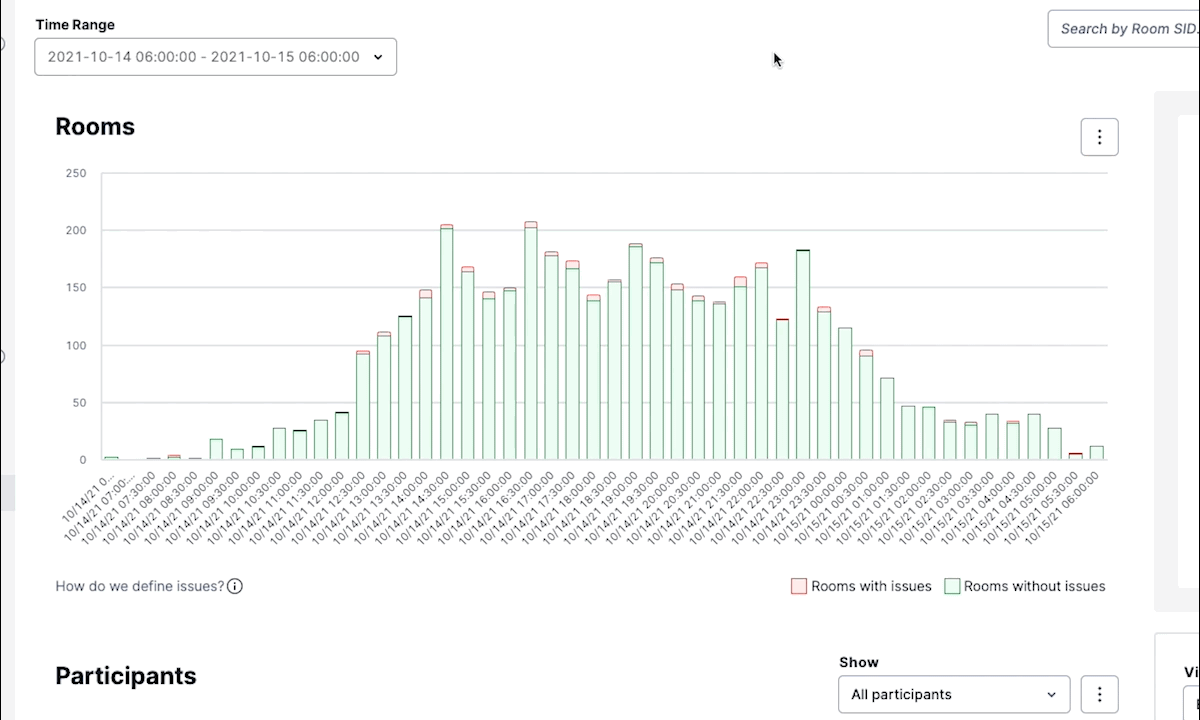The width and height of the screenshot is (1200, 720).
Task: Click the 10/14/21 19:00:00 bar
Action: (x=635, y=352)
